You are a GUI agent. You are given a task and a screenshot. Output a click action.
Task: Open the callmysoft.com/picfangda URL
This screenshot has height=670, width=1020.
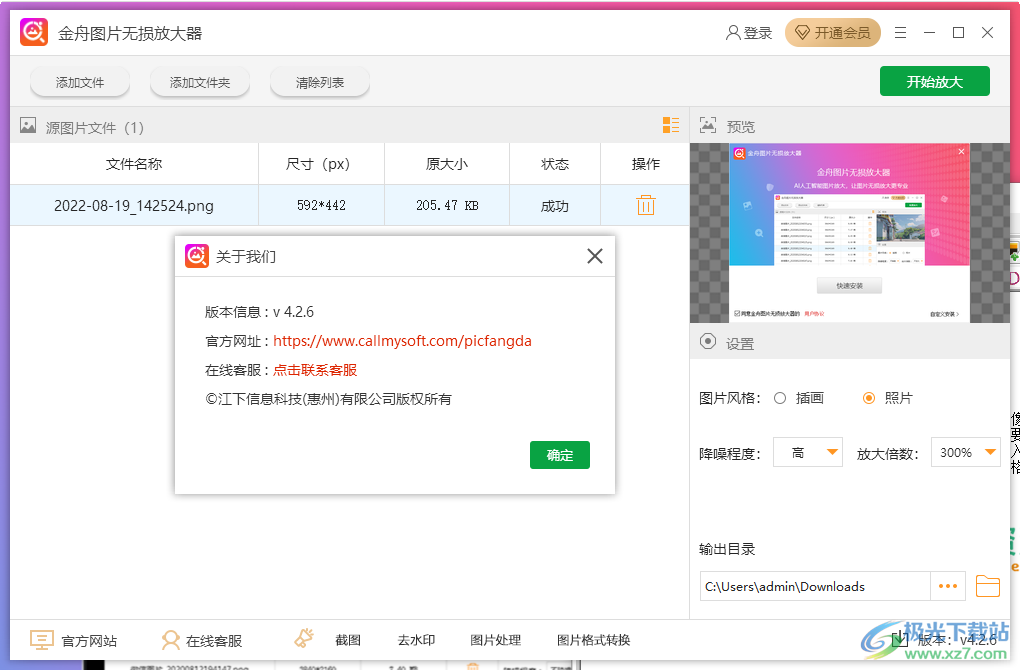[x=402, y=341]
